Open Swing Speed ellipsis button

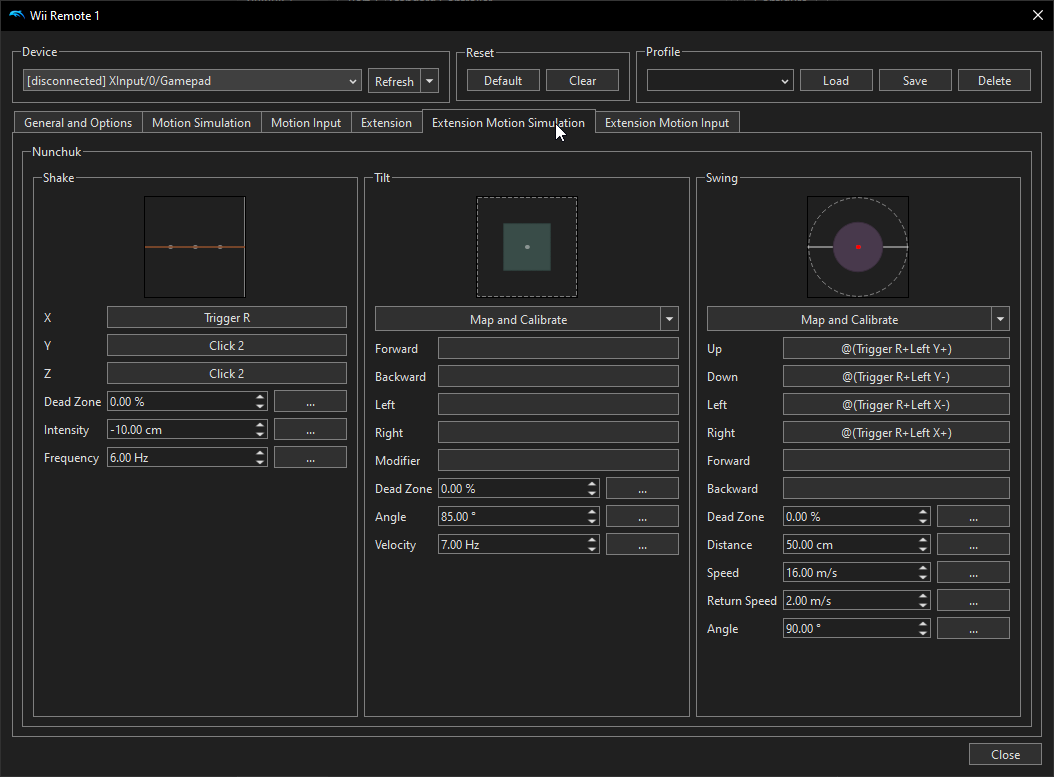pos(973,573)
